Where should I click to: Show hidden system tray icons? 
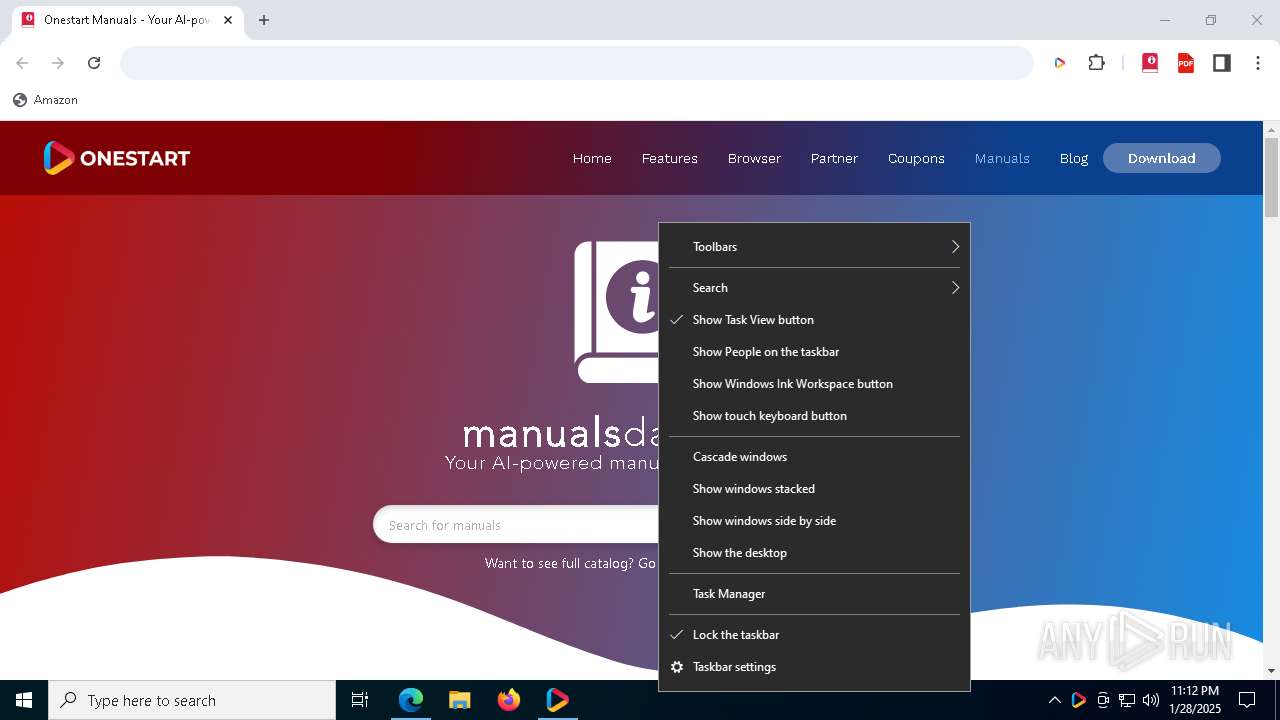click(1054, 700)
